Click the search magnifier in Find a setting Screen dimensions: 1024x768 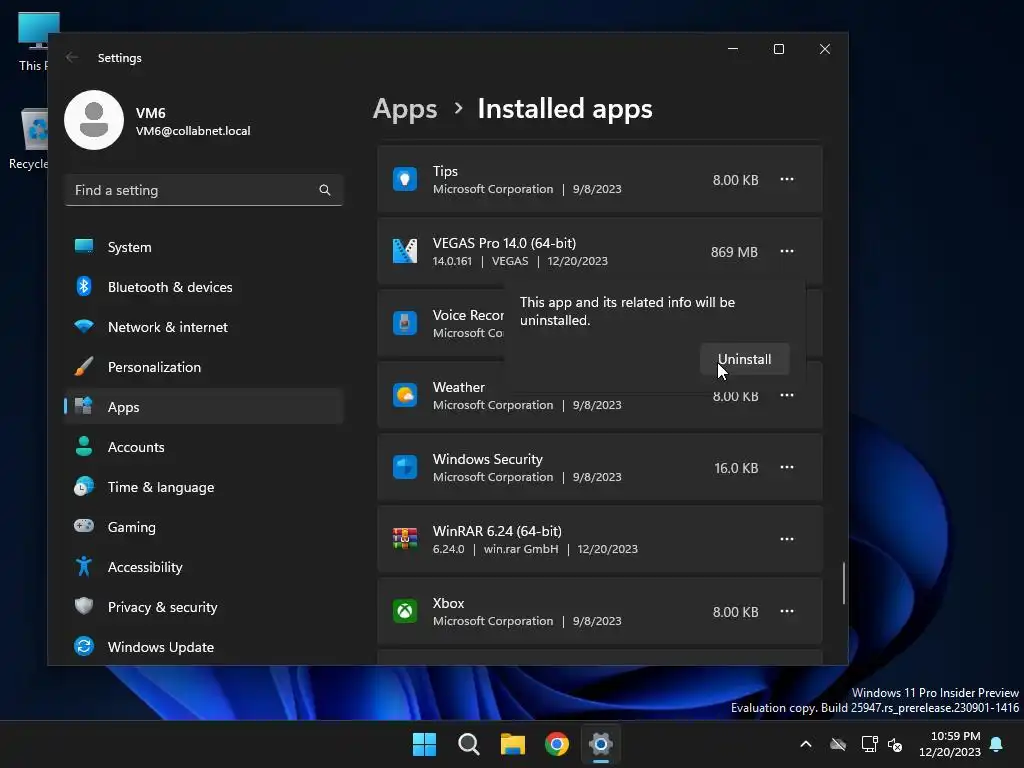pyautogui.click(x=325, y=190)
